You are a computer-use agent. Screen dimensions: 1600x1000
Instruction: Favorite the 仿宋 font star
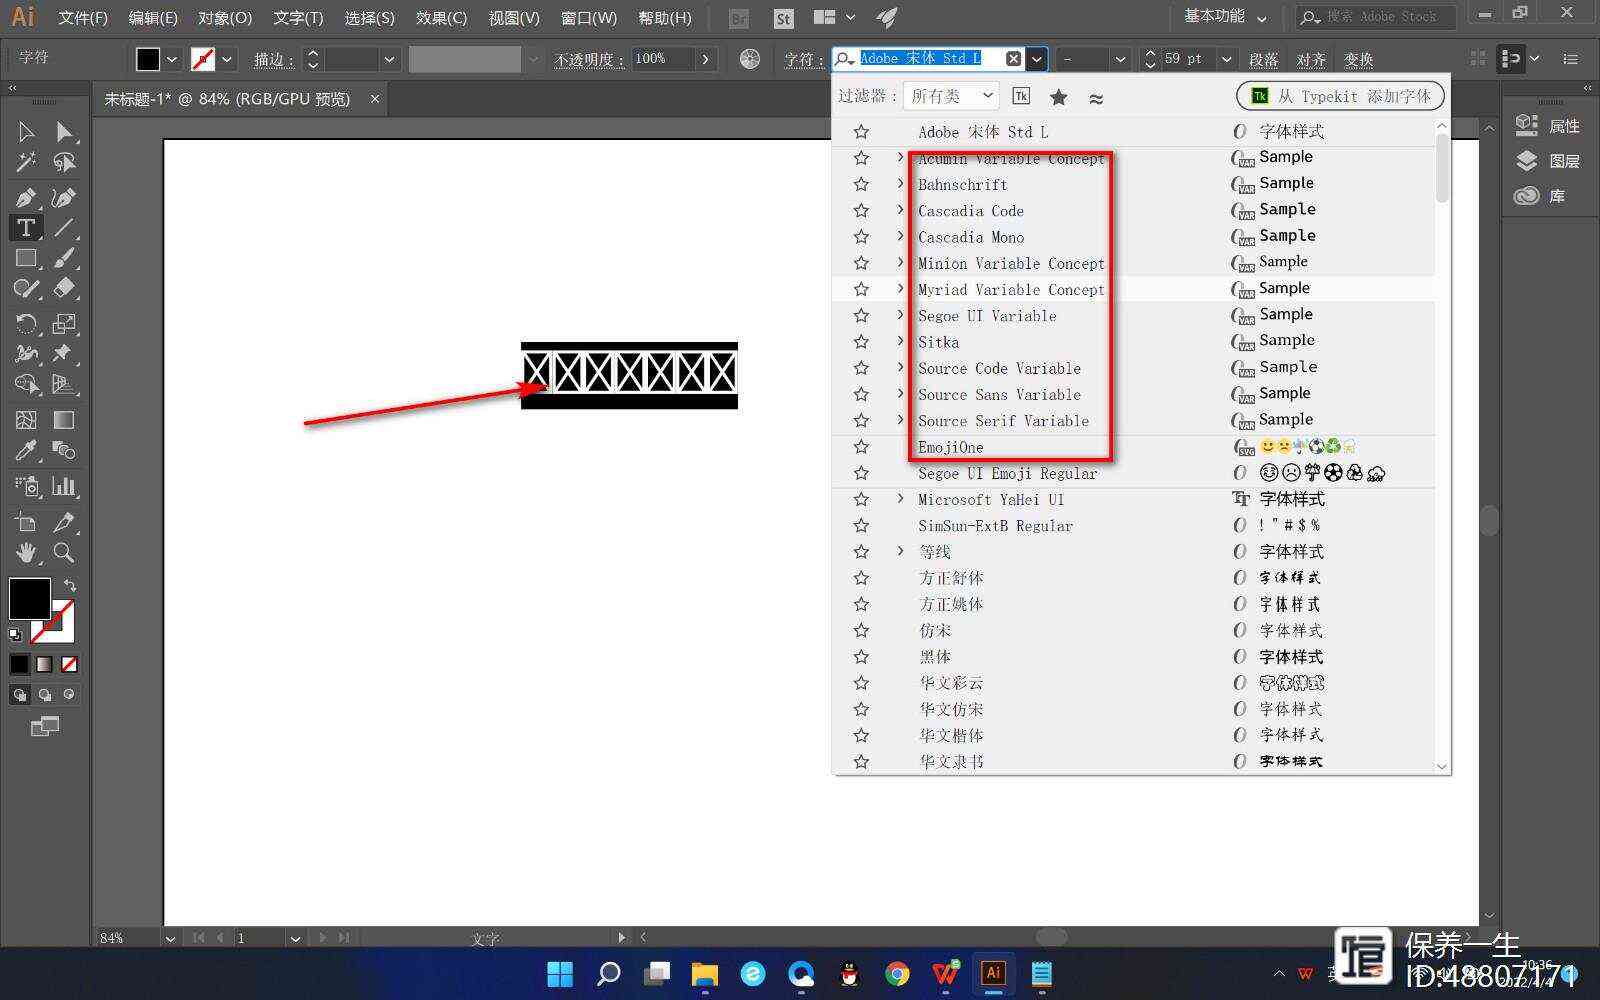tap(861, 630)
